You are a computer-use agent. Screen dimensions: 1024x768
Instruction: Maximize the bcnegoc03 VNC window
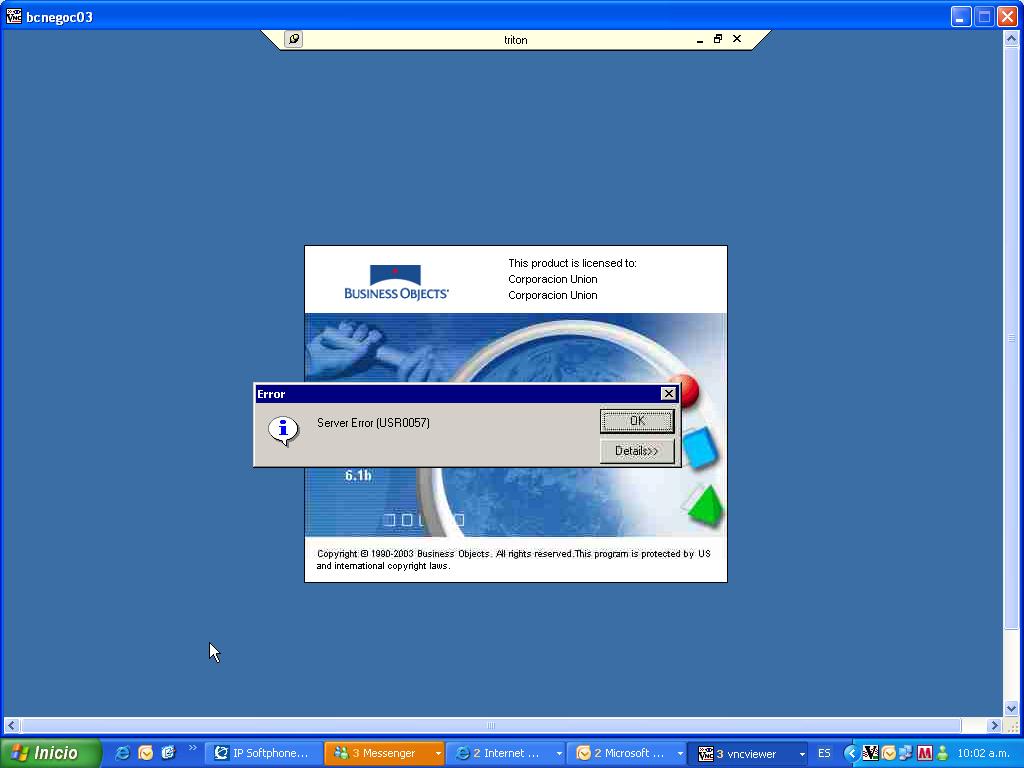click(984, 16)
